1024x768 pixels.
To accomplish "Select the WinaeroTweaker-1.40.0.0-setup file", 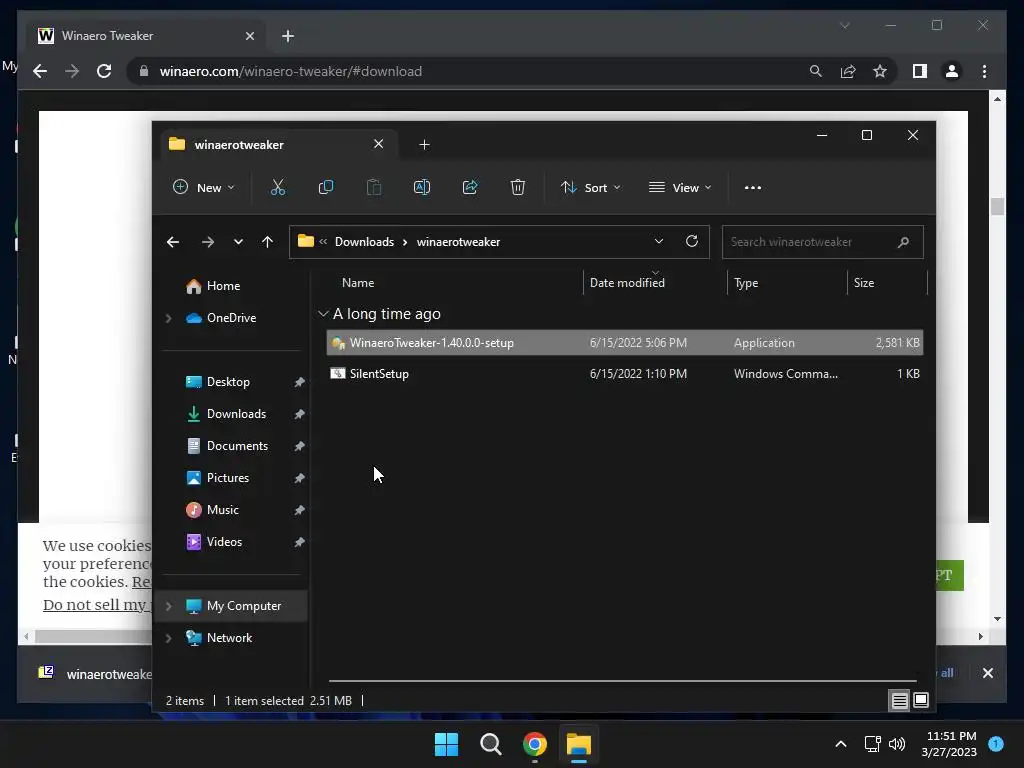I will pos(624,343).
